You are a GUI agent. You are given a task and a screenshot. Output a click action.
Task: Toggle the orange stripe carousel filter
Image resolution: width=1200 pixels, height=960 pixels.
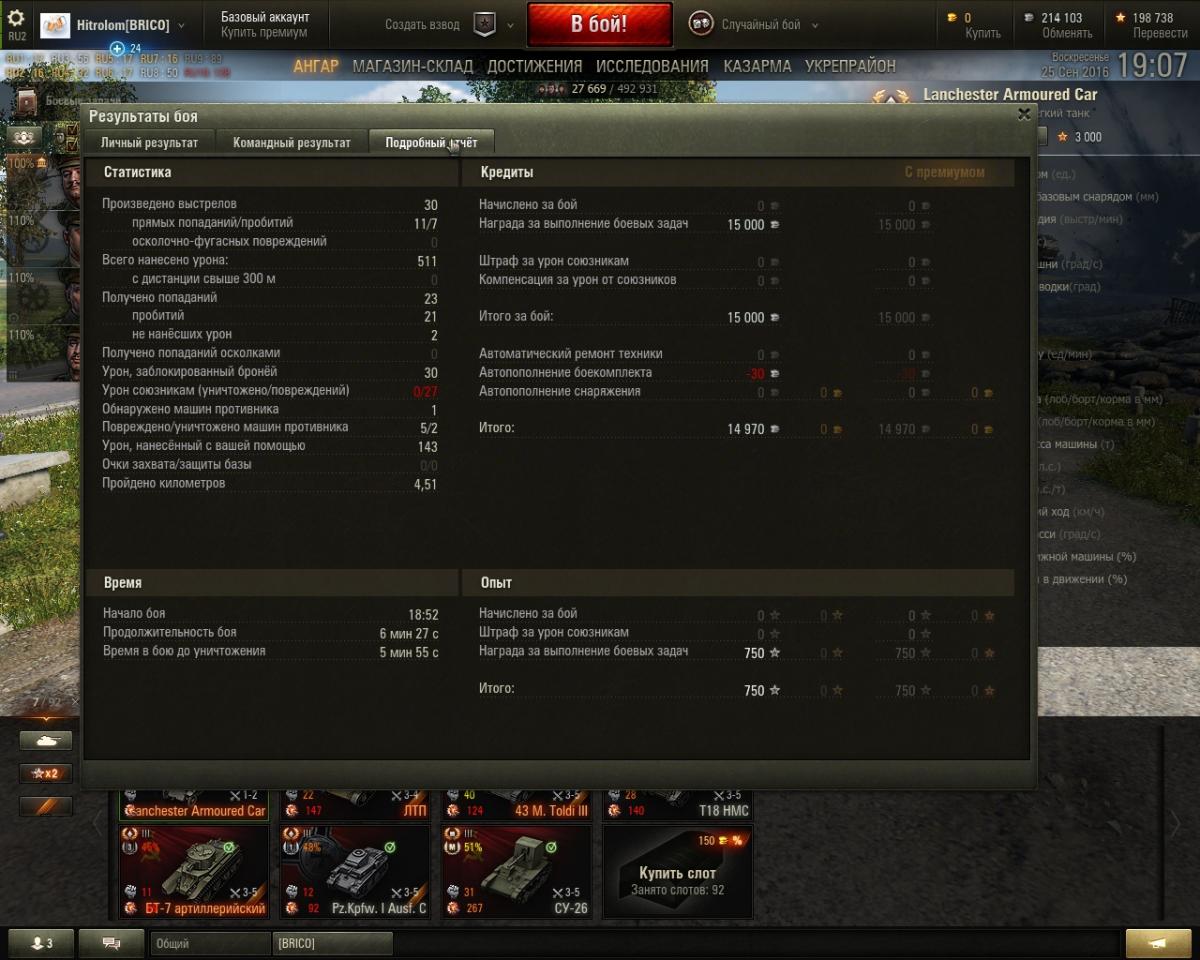pyautogui.click(x=46, y=806)
